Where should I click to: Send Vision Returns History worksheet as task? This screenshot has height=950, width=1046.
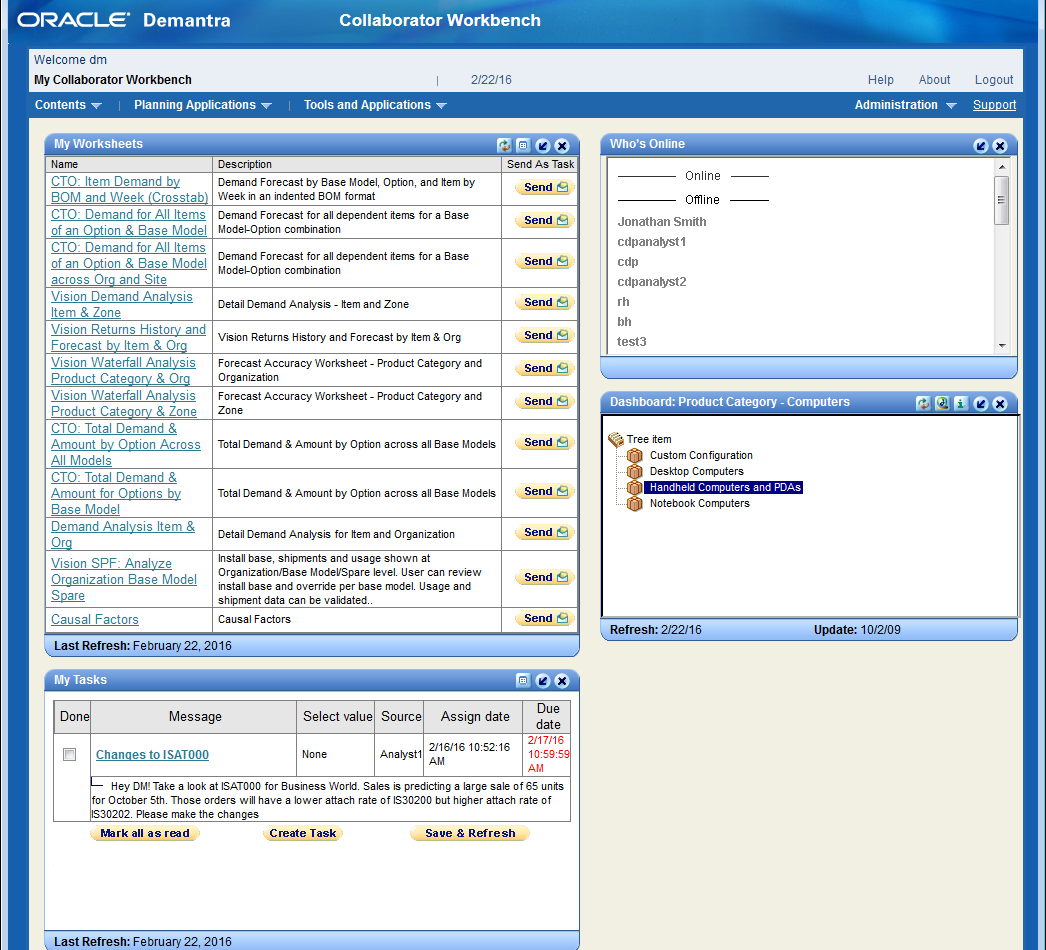pyautogui.click(x=545, y=335)
